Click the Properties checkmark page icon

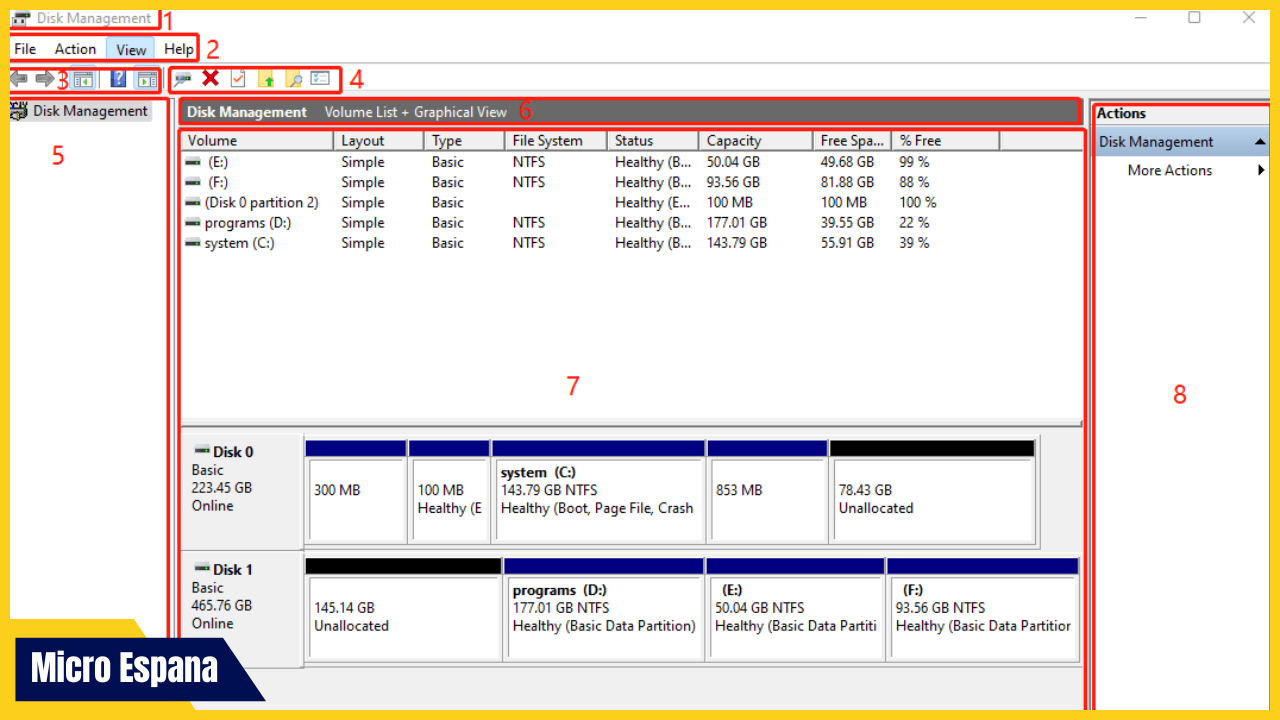pos(238,79)
